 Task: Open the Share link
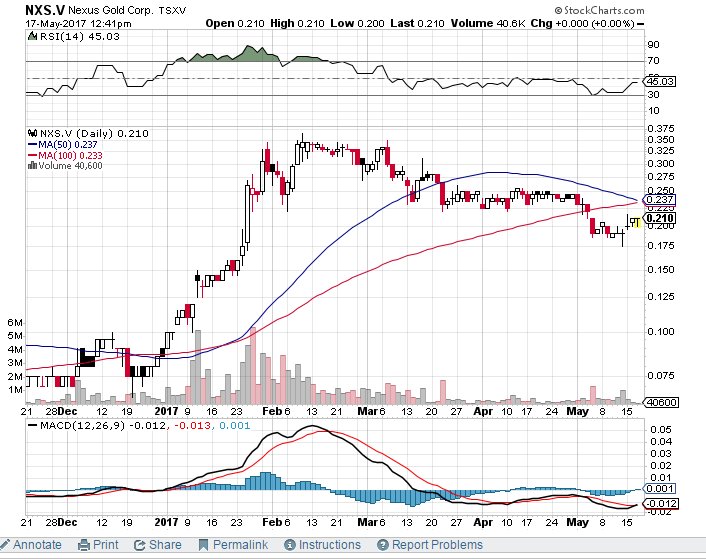(x=165, y=545)
